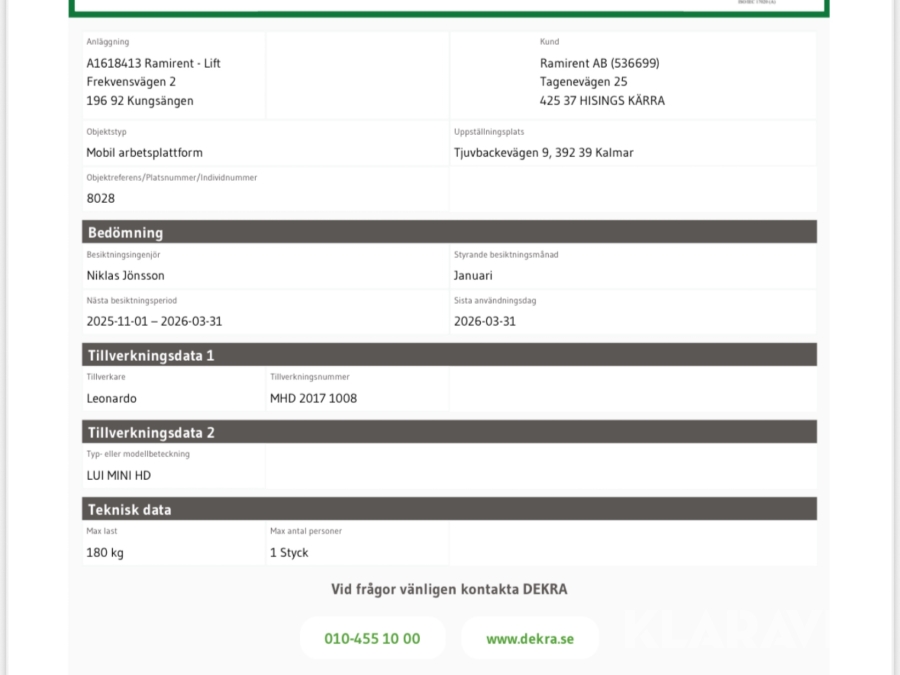This screenshot has width=900, height=675.
Task: Select inspector name Niklas Jönsson
Action: pos(125,275)
